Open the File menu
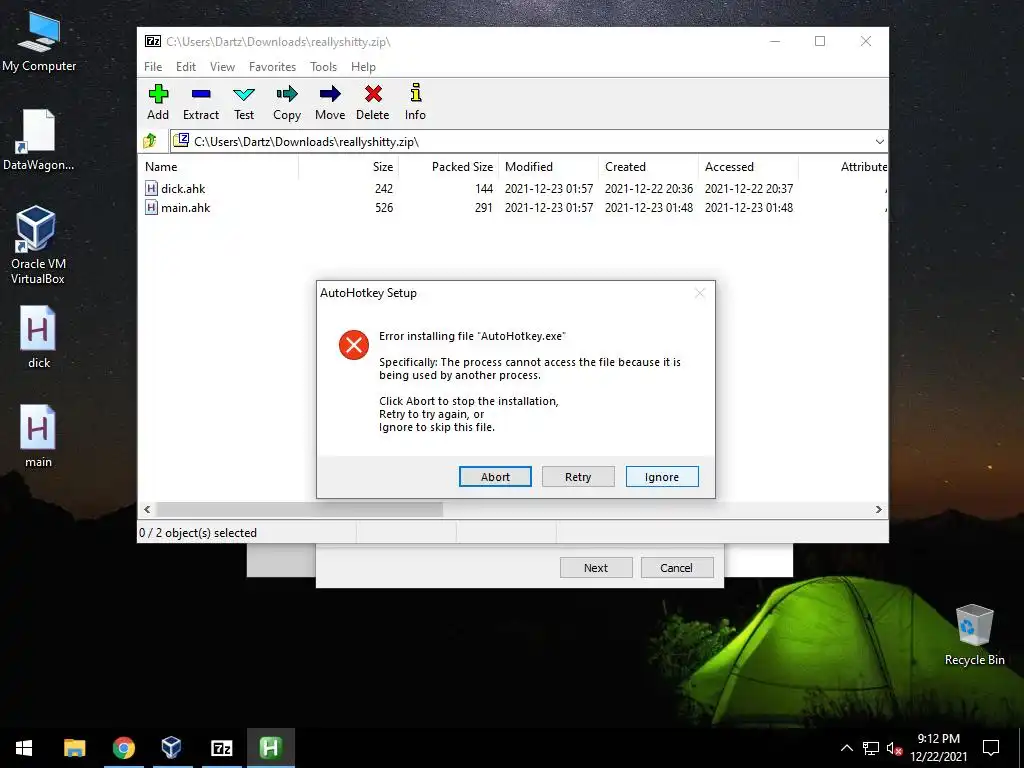This screenshot has width=1024, height=768. tap(153, 67)
